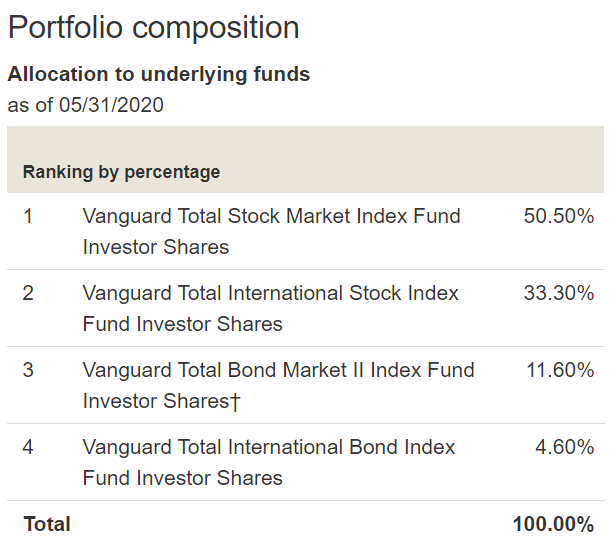Image resolution: width=614 pixels, height=538 pixels.
Task: Select the Allocation to underlying funds subheading
Action: [158, 74]
